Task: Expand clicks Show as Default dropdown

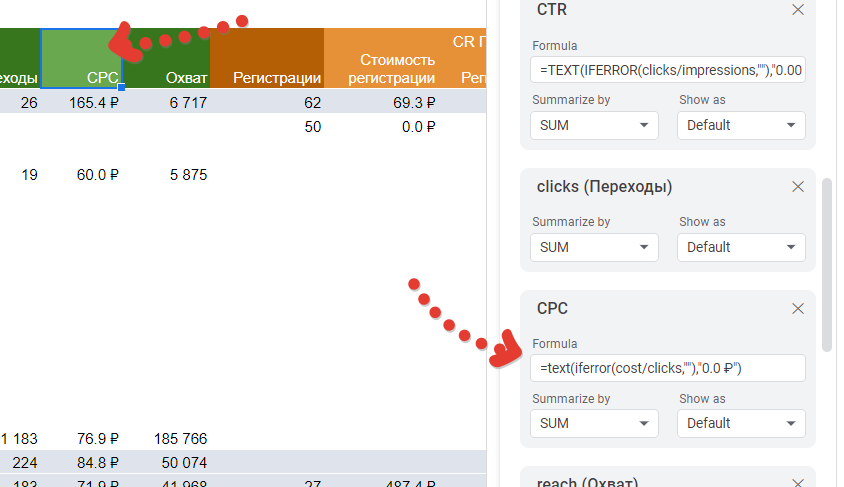Action: click(741, 247)
